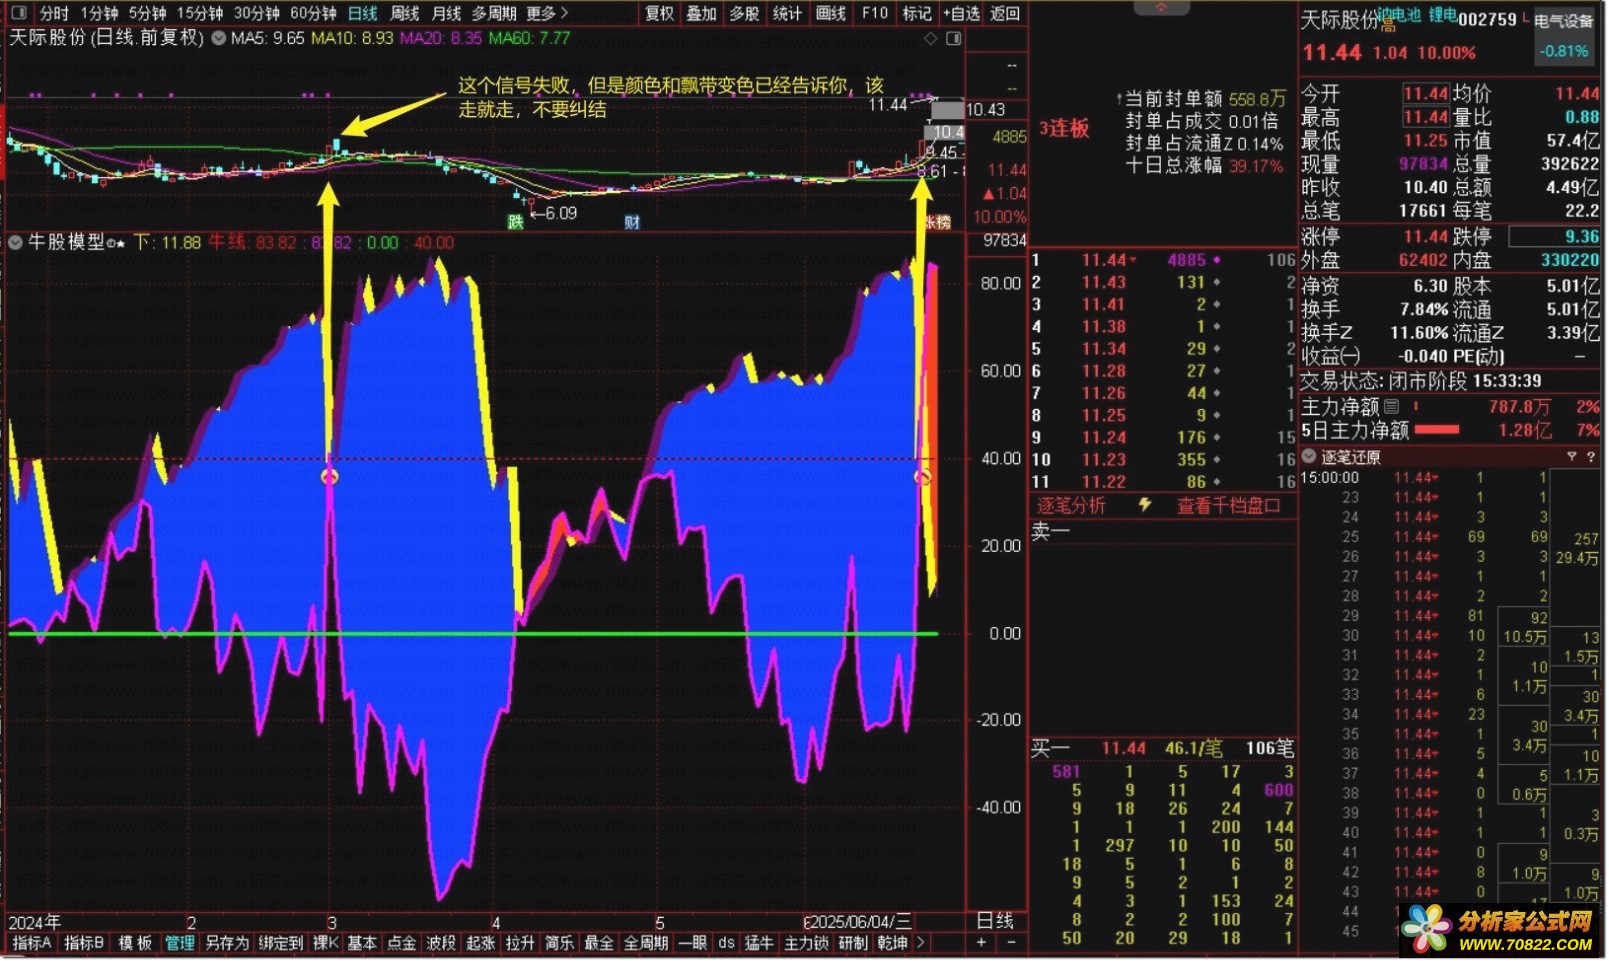1609x961 pixels.
Task: Open F10 company information
Action: (875, 13)
